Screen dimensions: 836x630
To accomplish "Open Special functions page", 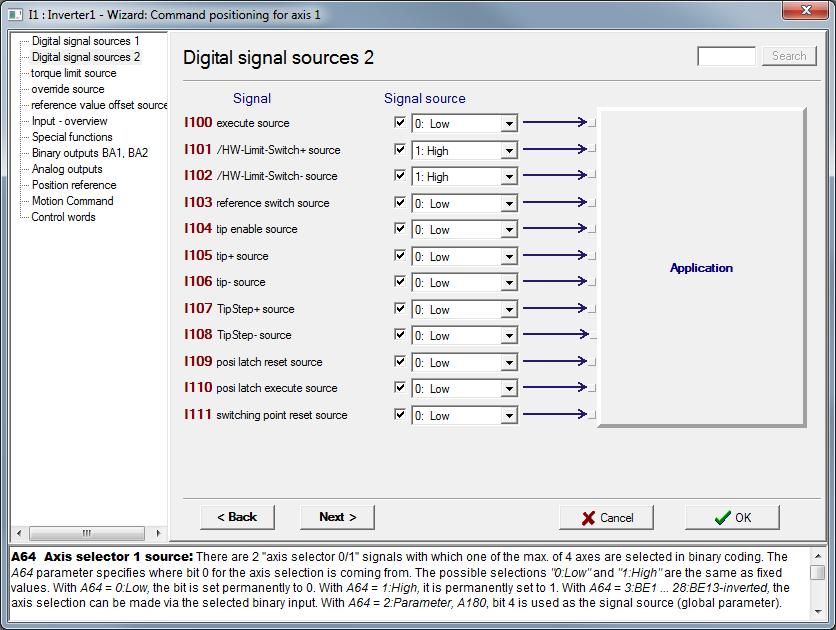I will coord(72,137).
